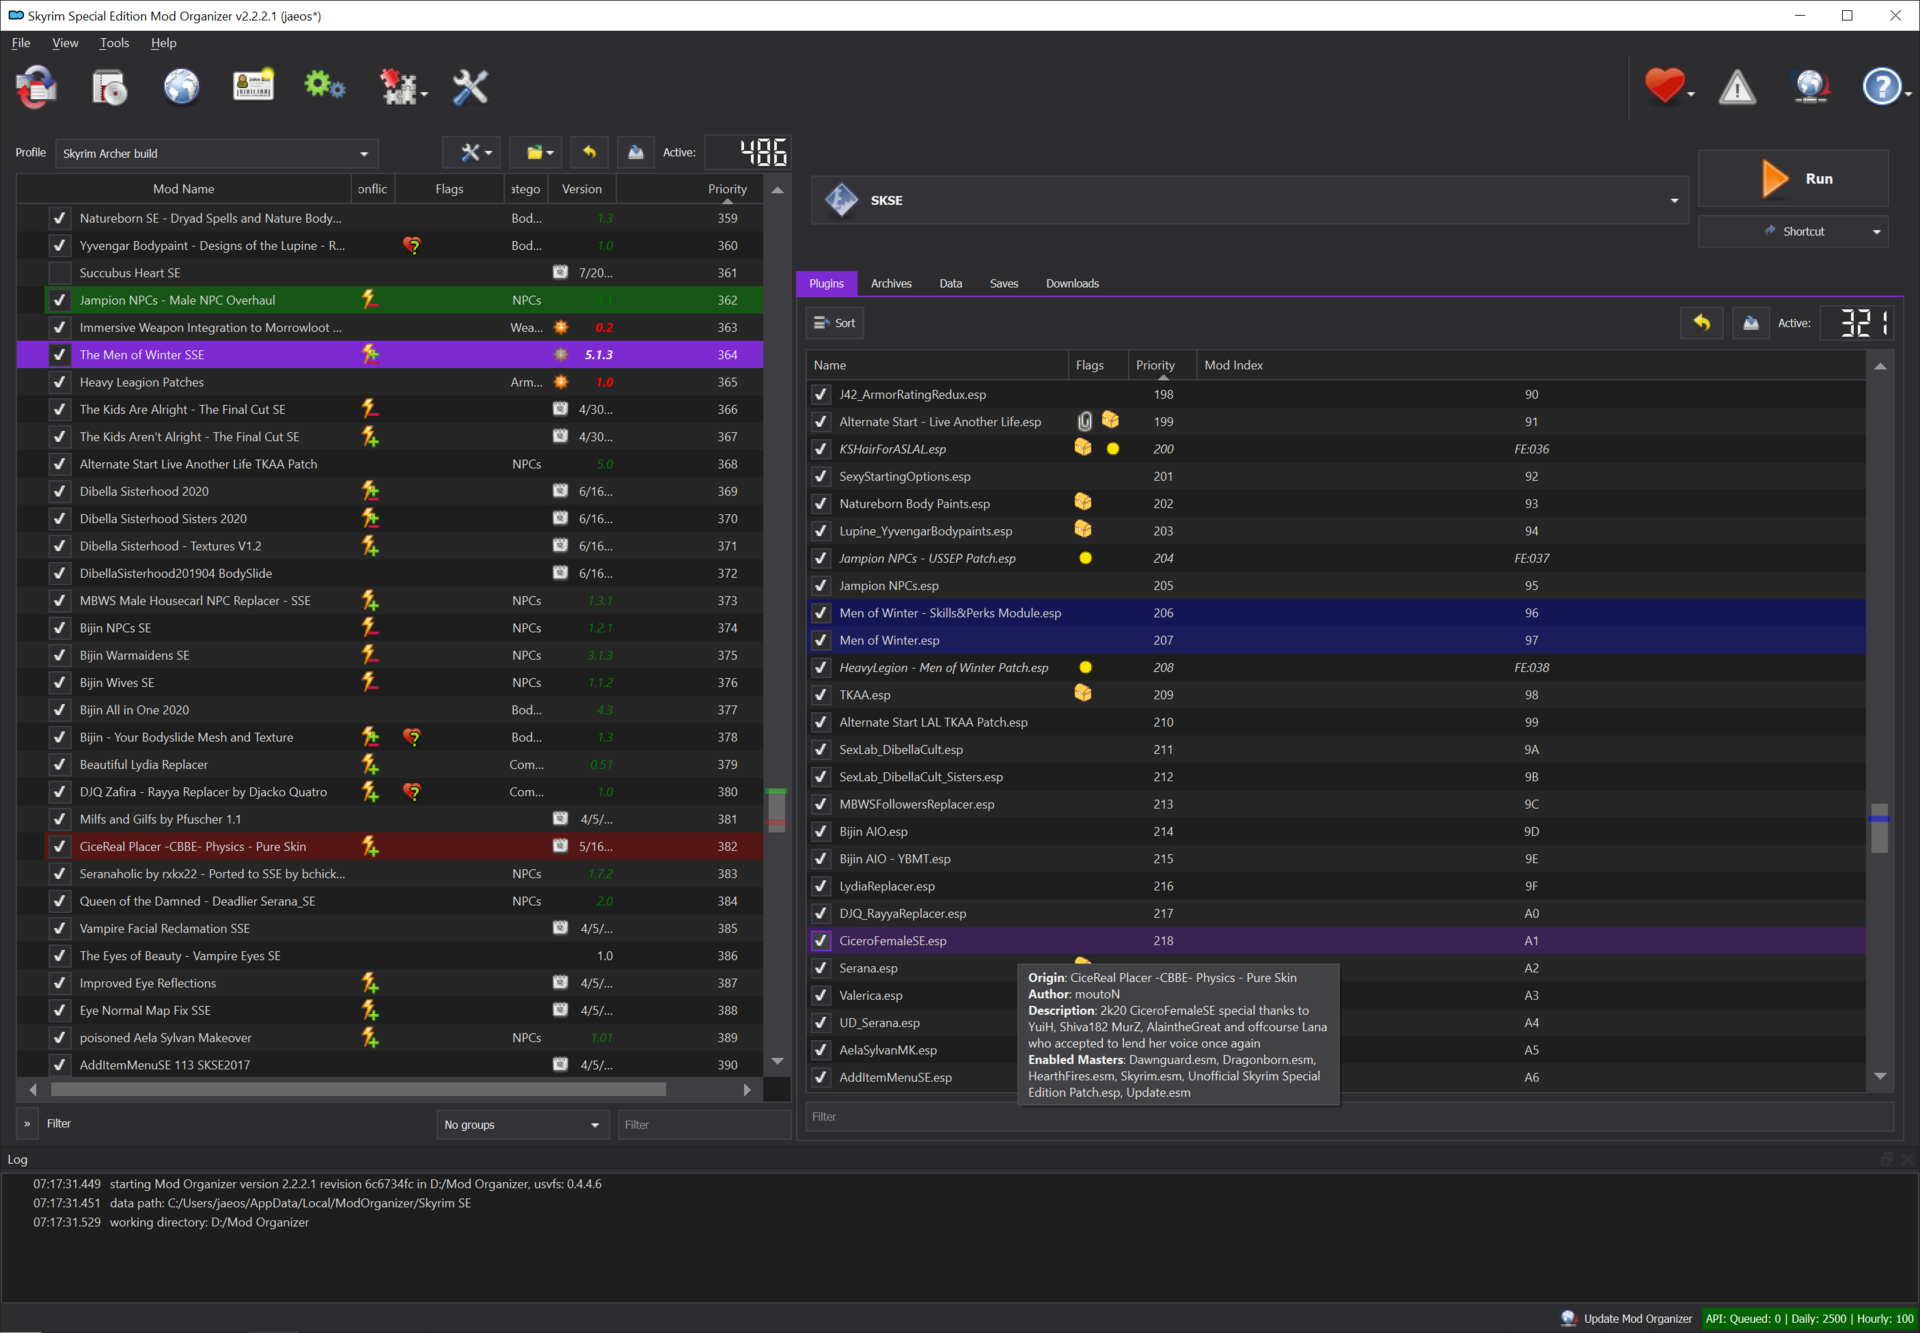Click the mod list create backup icon
Image resolution: width=1920 pixels, height=1333 pixels.
point(635,152)
